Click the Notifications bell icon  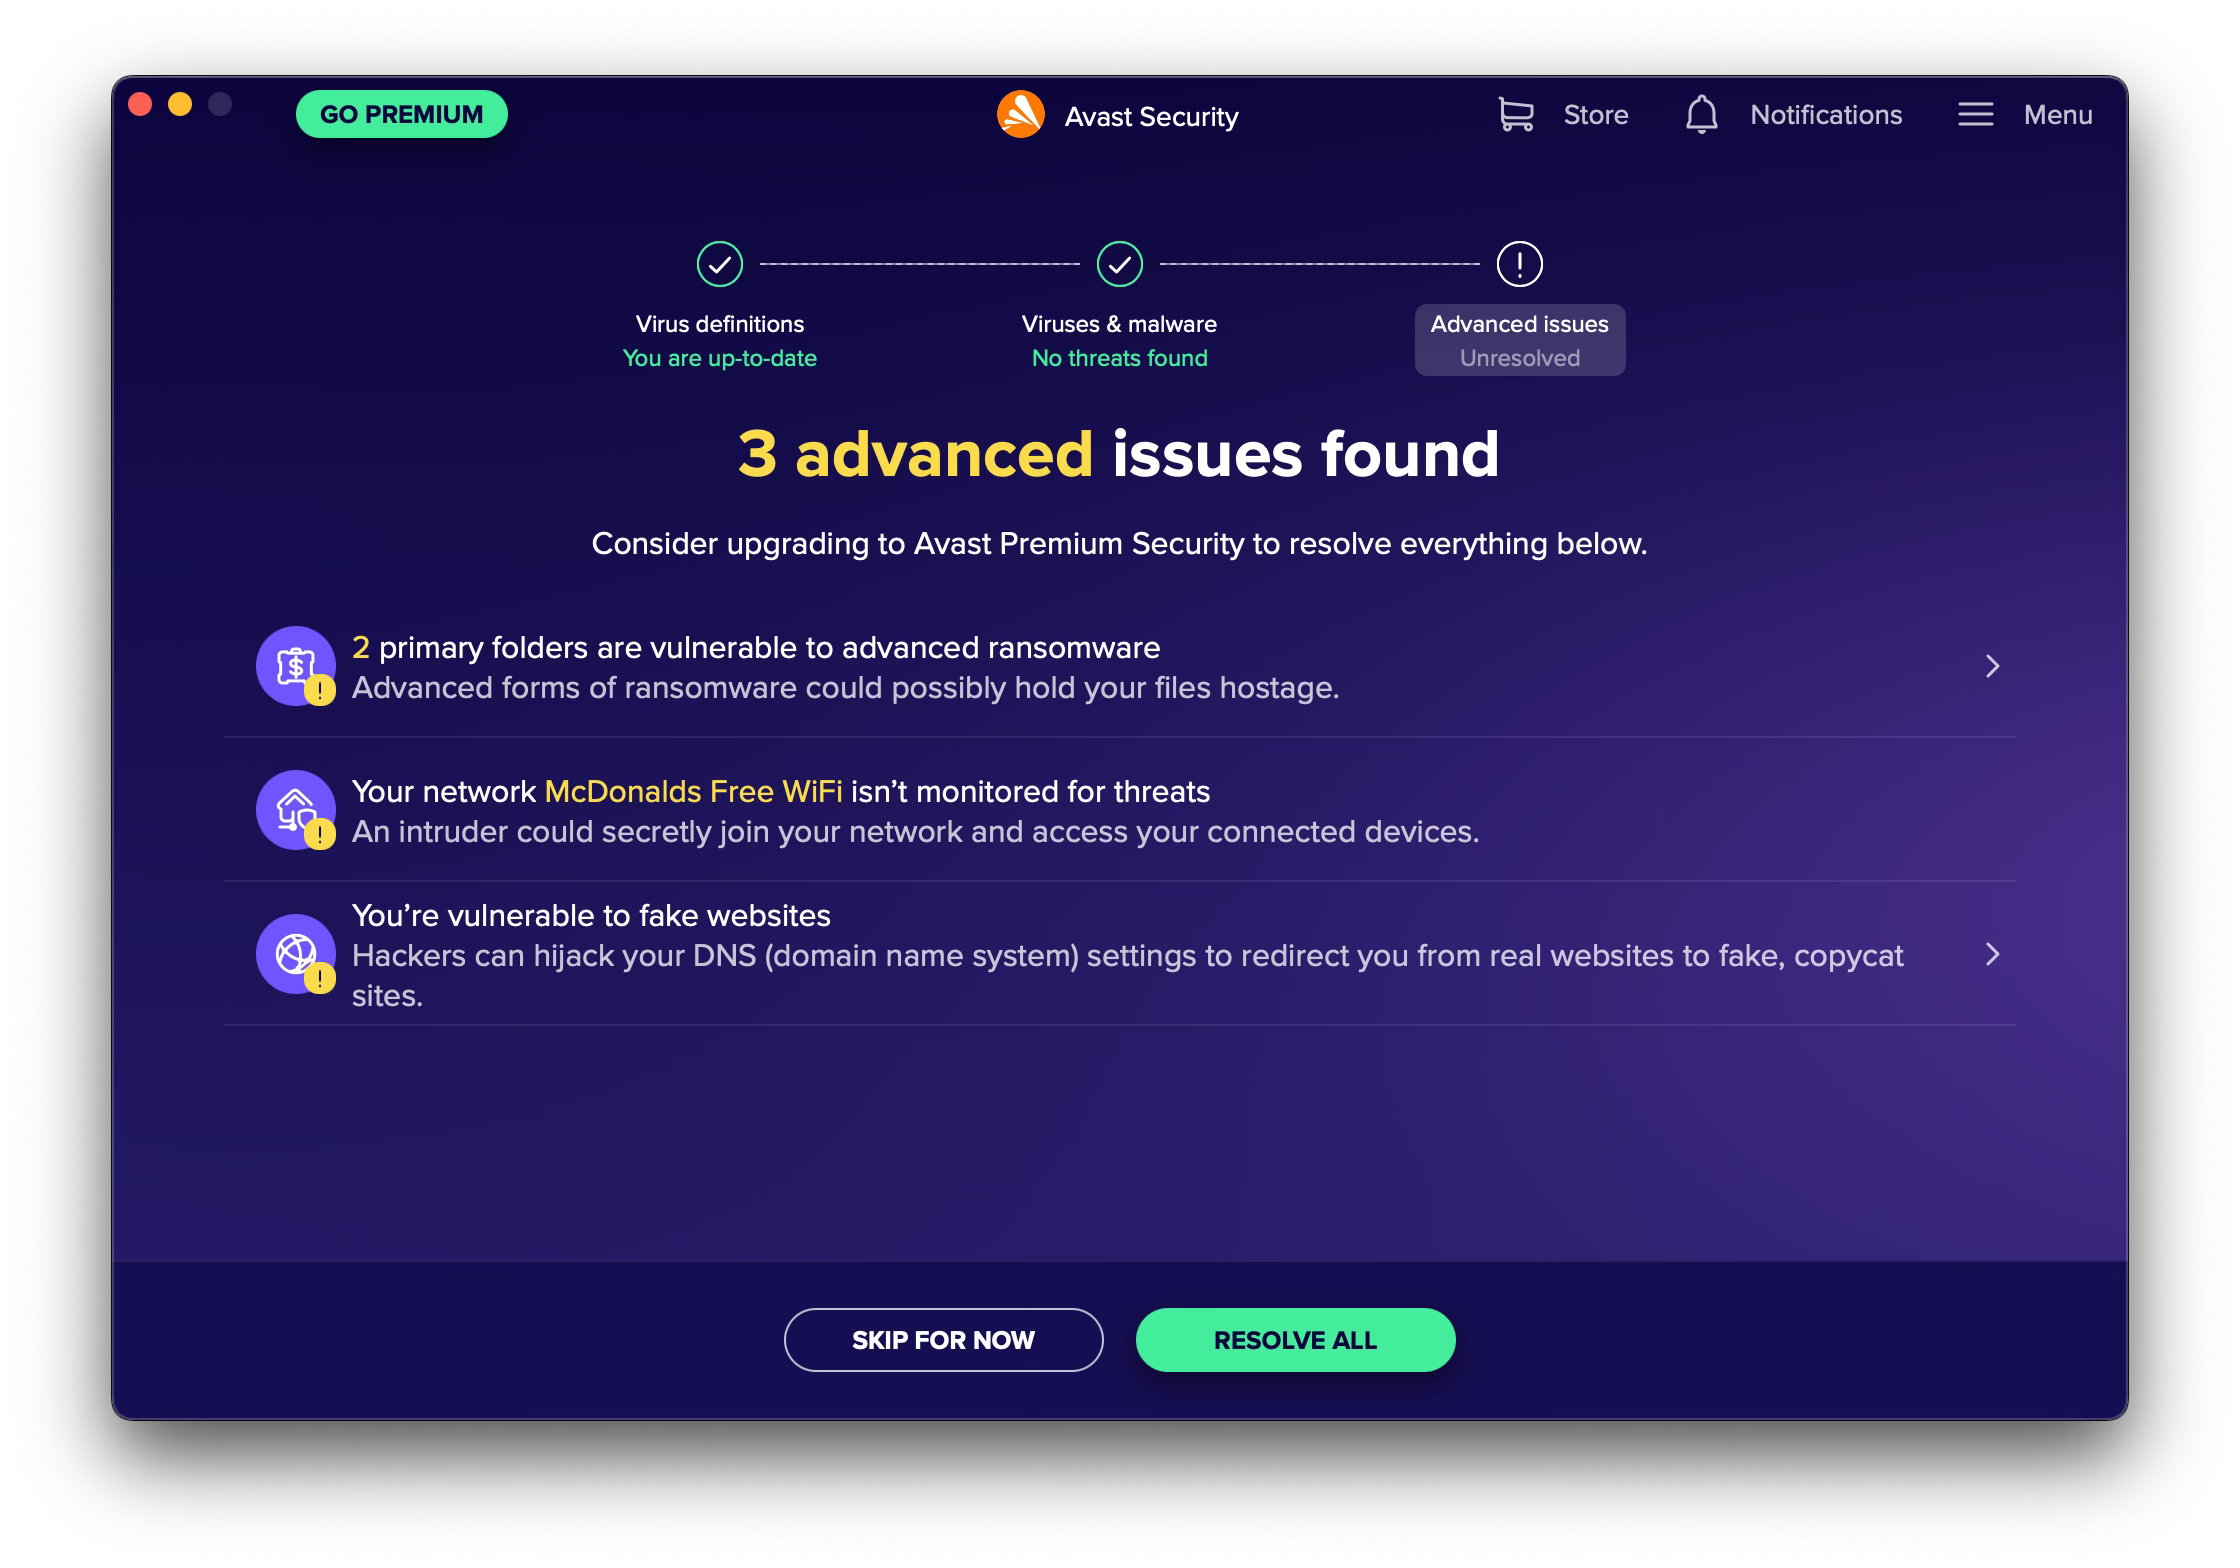pos(1701,115)
